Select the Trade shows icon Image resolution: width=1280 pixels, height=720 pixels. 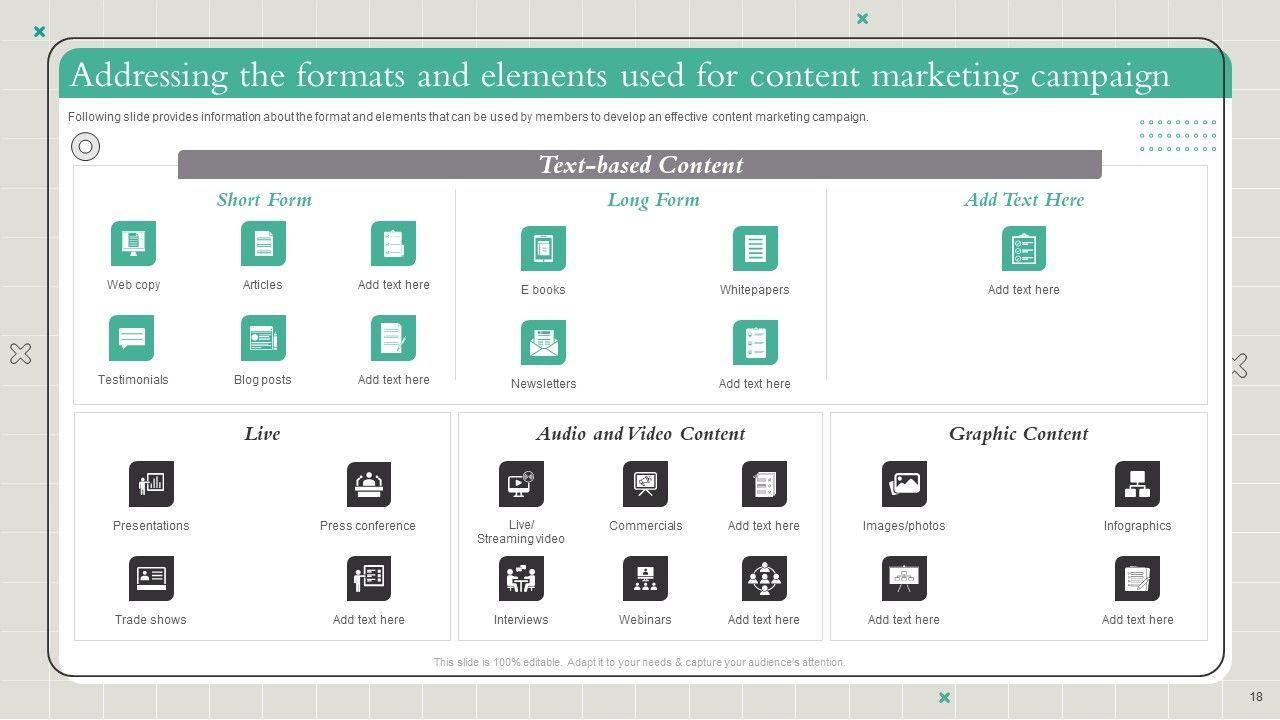pyautogui.click(x=151, y=578)
